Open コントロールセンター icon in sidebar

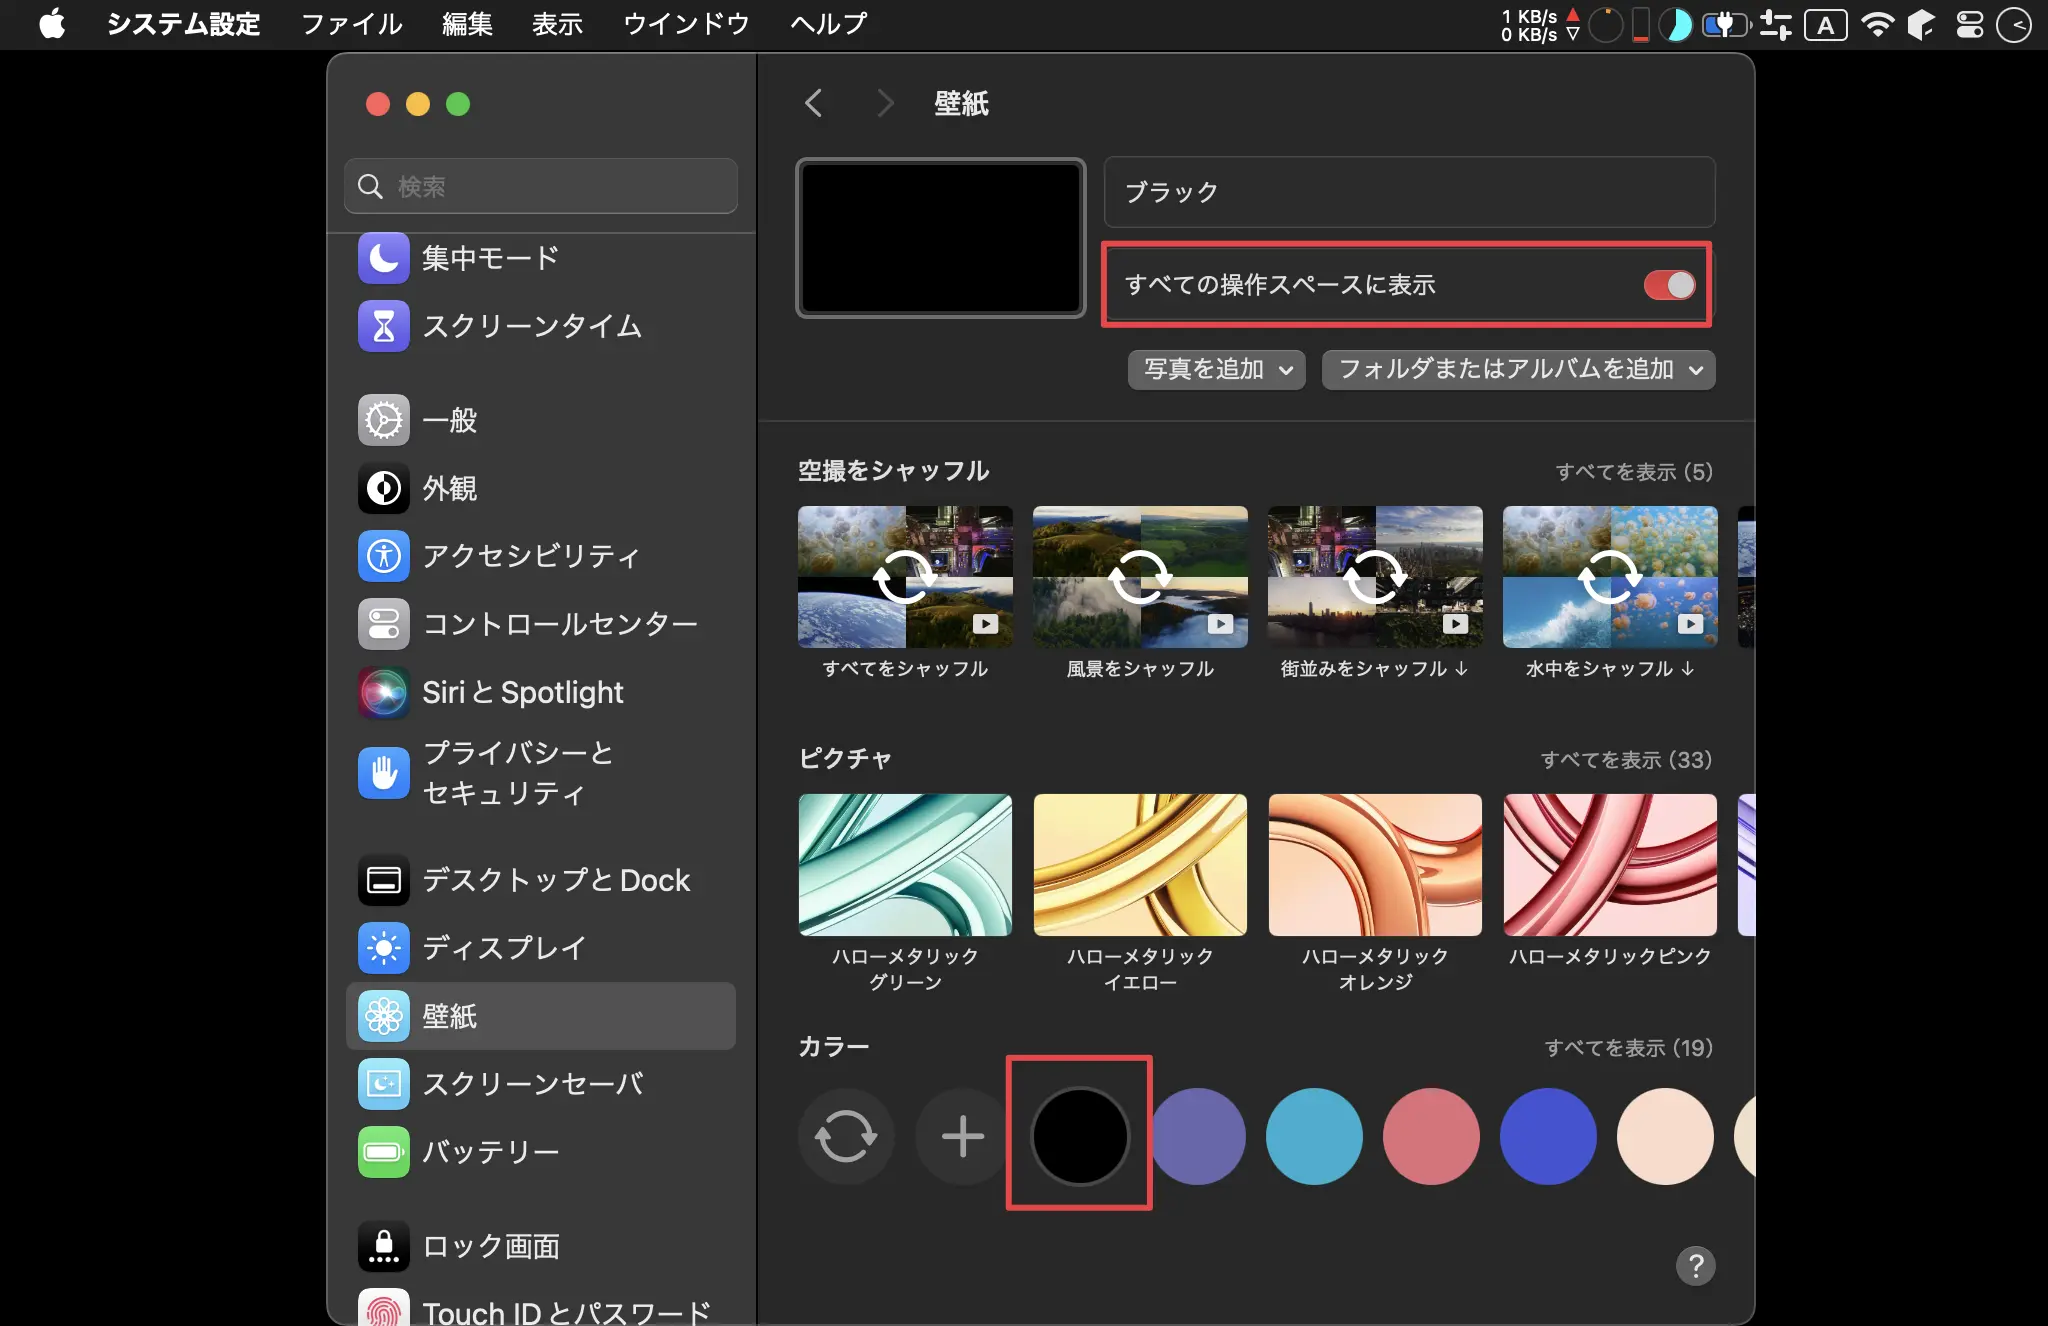[384, 624]
